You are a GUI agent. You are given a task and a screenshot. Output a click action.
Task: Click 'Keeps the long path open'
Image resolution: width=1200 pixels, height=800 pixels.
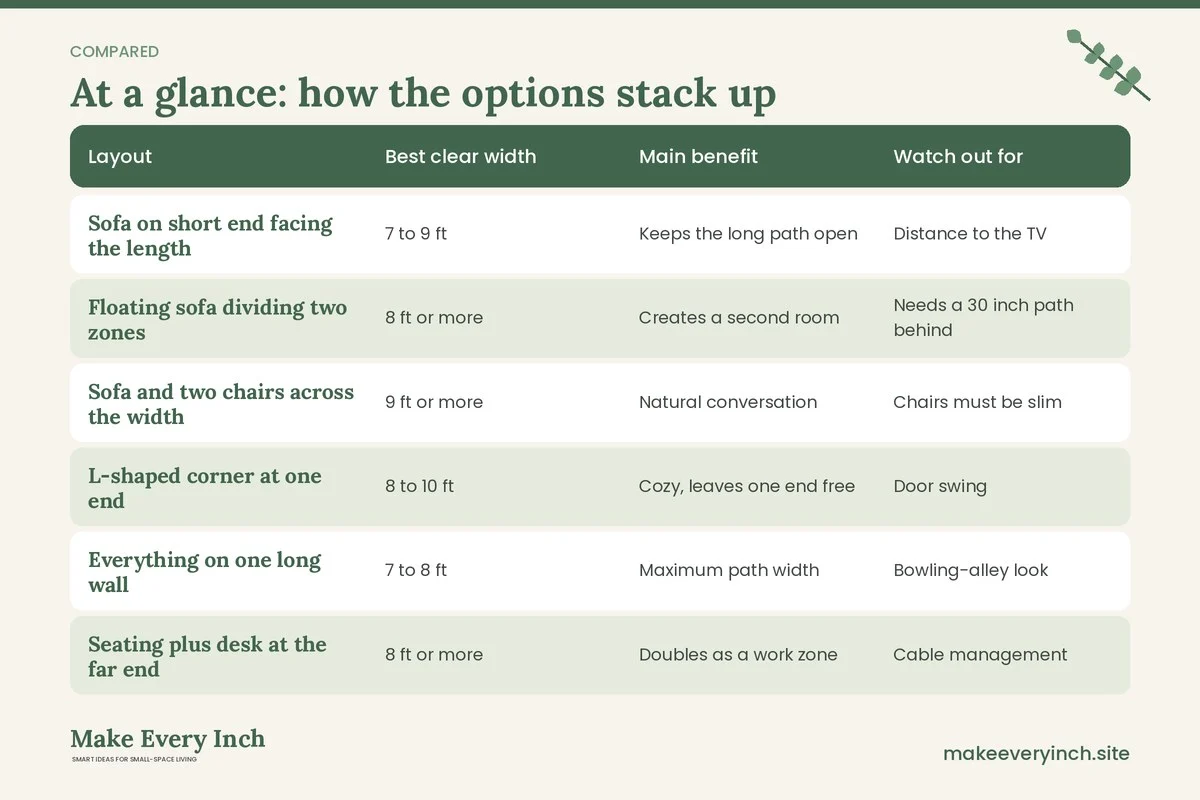748,234
